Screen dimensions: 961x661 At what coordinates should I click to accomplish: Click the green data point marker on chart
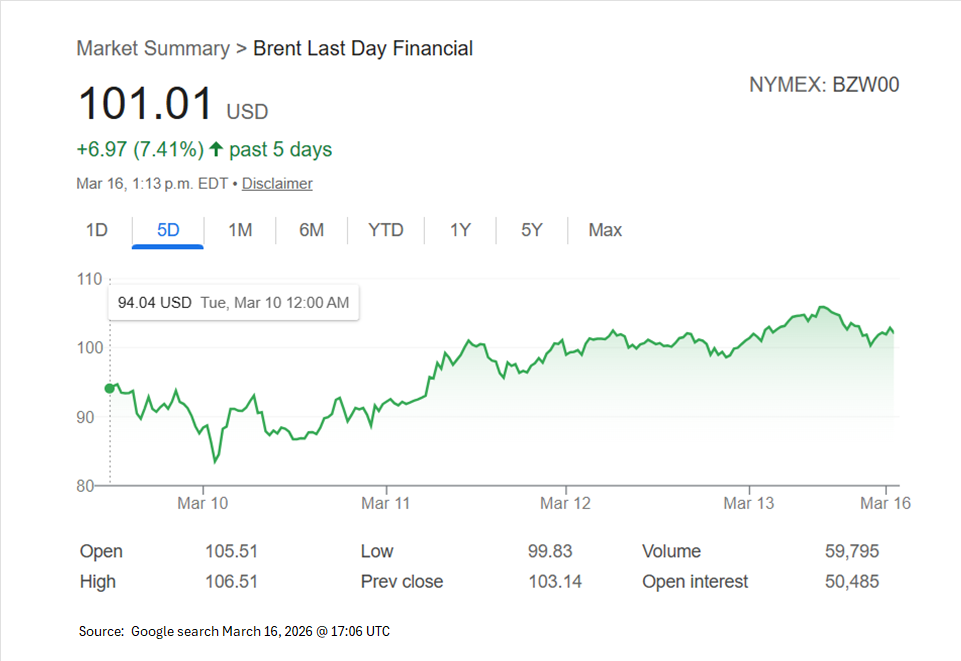click(110, 388)
